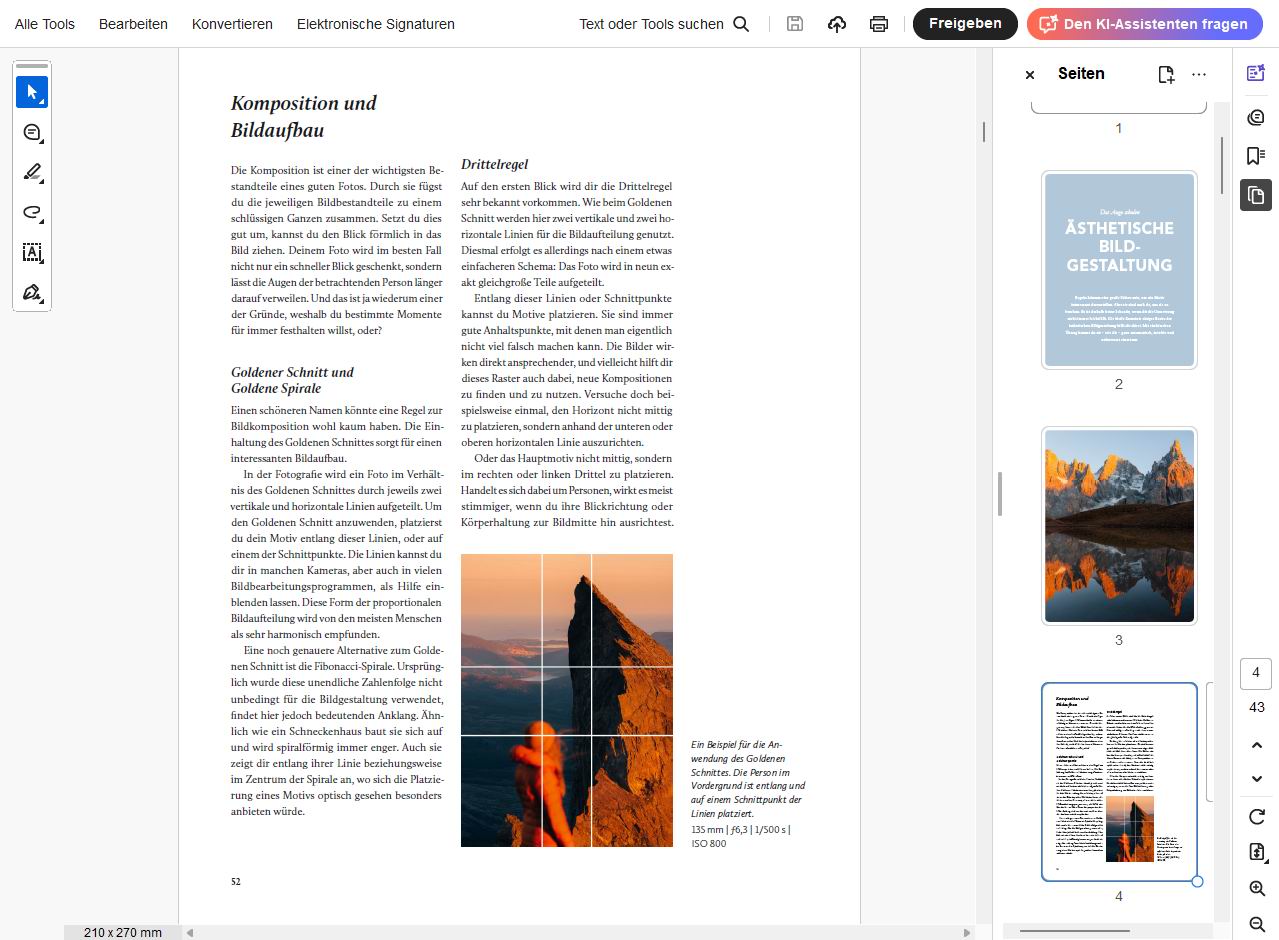Print the document
The image size is (1279, 940).
tap(879, 24)
